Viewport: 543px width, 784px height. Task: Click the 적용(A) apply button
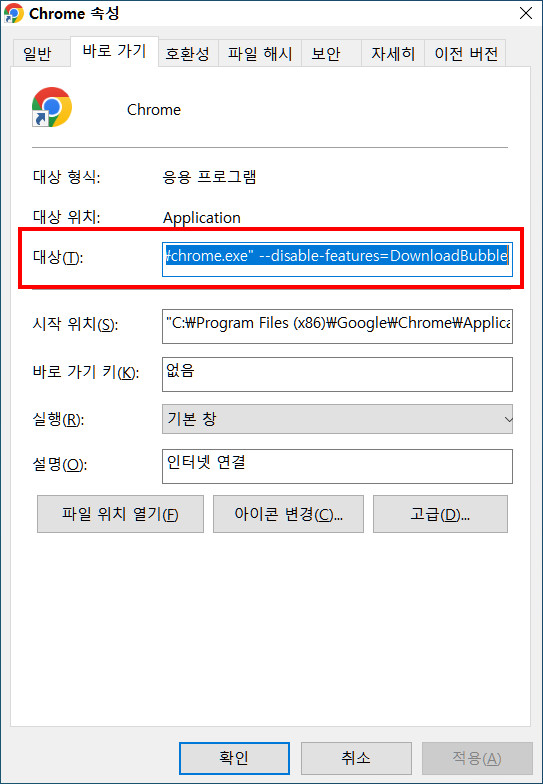coord(477,758)
